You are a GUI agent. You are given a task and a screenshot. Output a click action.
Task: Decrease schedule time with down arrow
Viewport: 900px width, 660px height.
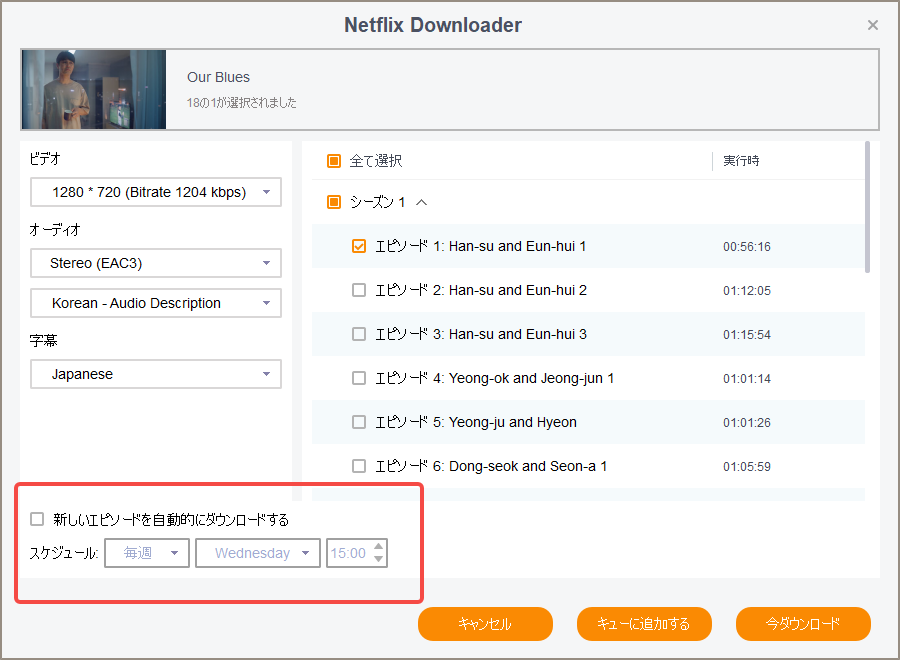click(378, 560)
